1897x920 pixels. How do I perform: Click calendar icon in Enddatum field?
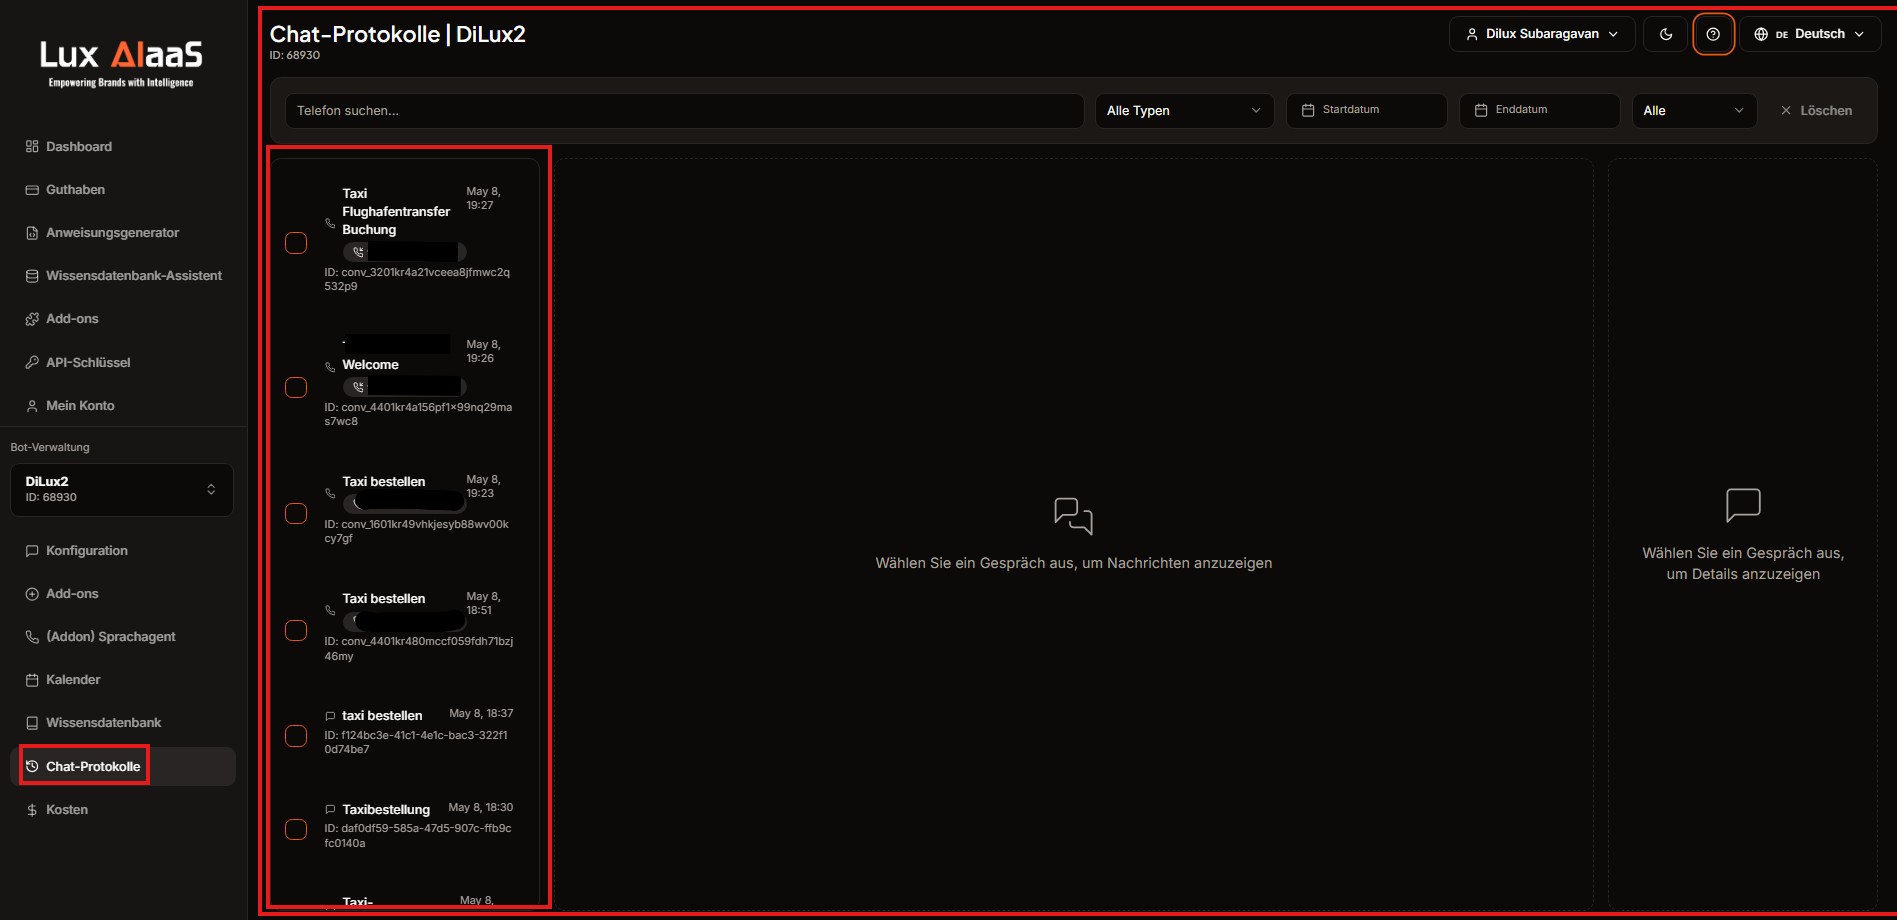(1481, 110)
